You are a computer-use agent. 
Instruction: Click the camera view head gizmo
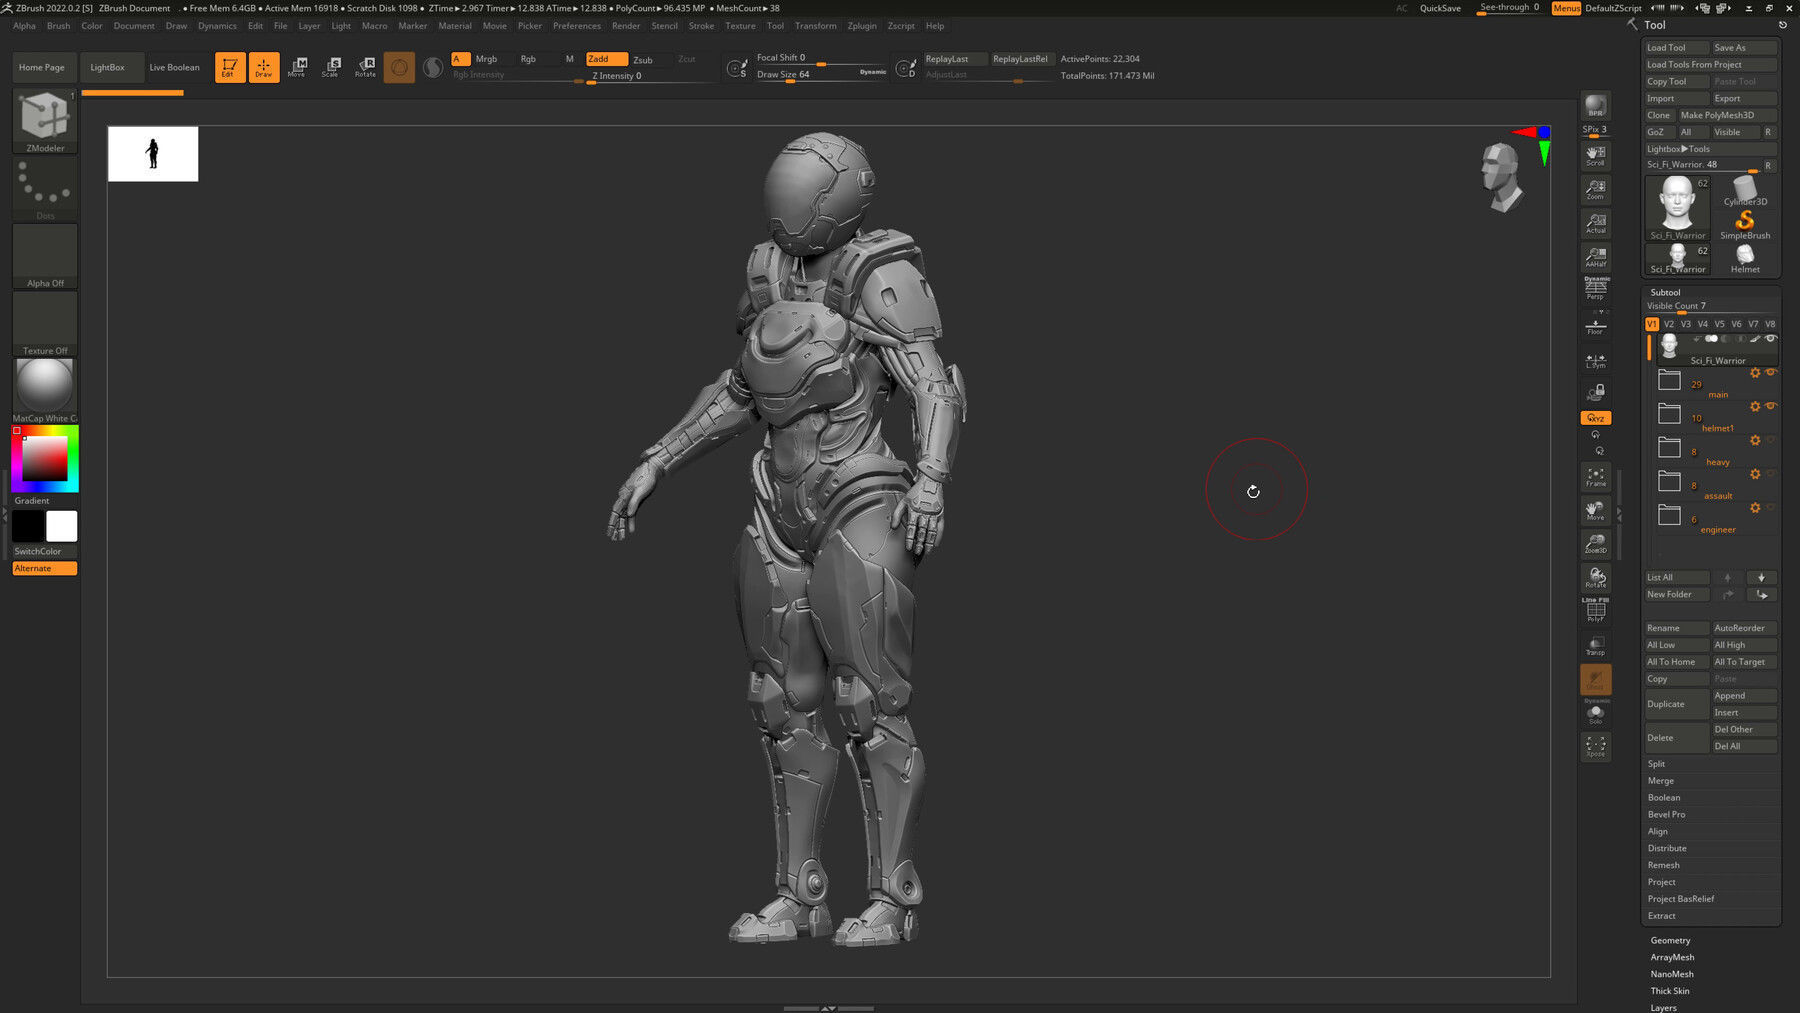[x=1501, y=178]
